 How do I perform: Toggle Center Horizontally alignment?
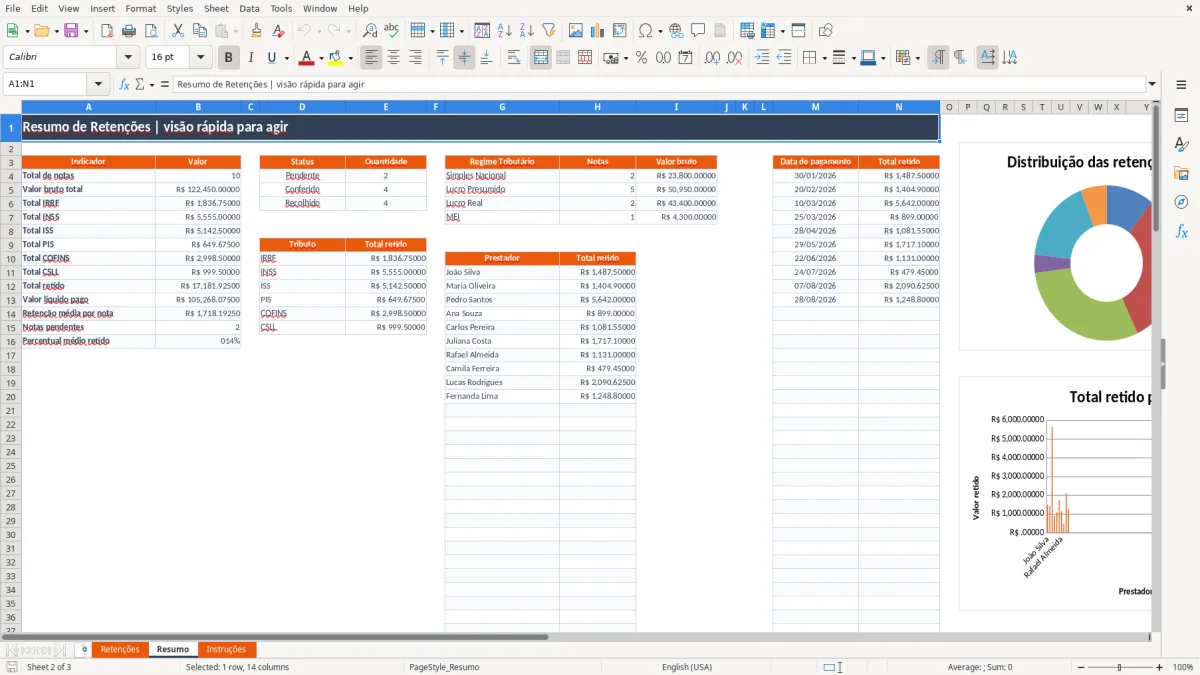[x=394, y=58]
